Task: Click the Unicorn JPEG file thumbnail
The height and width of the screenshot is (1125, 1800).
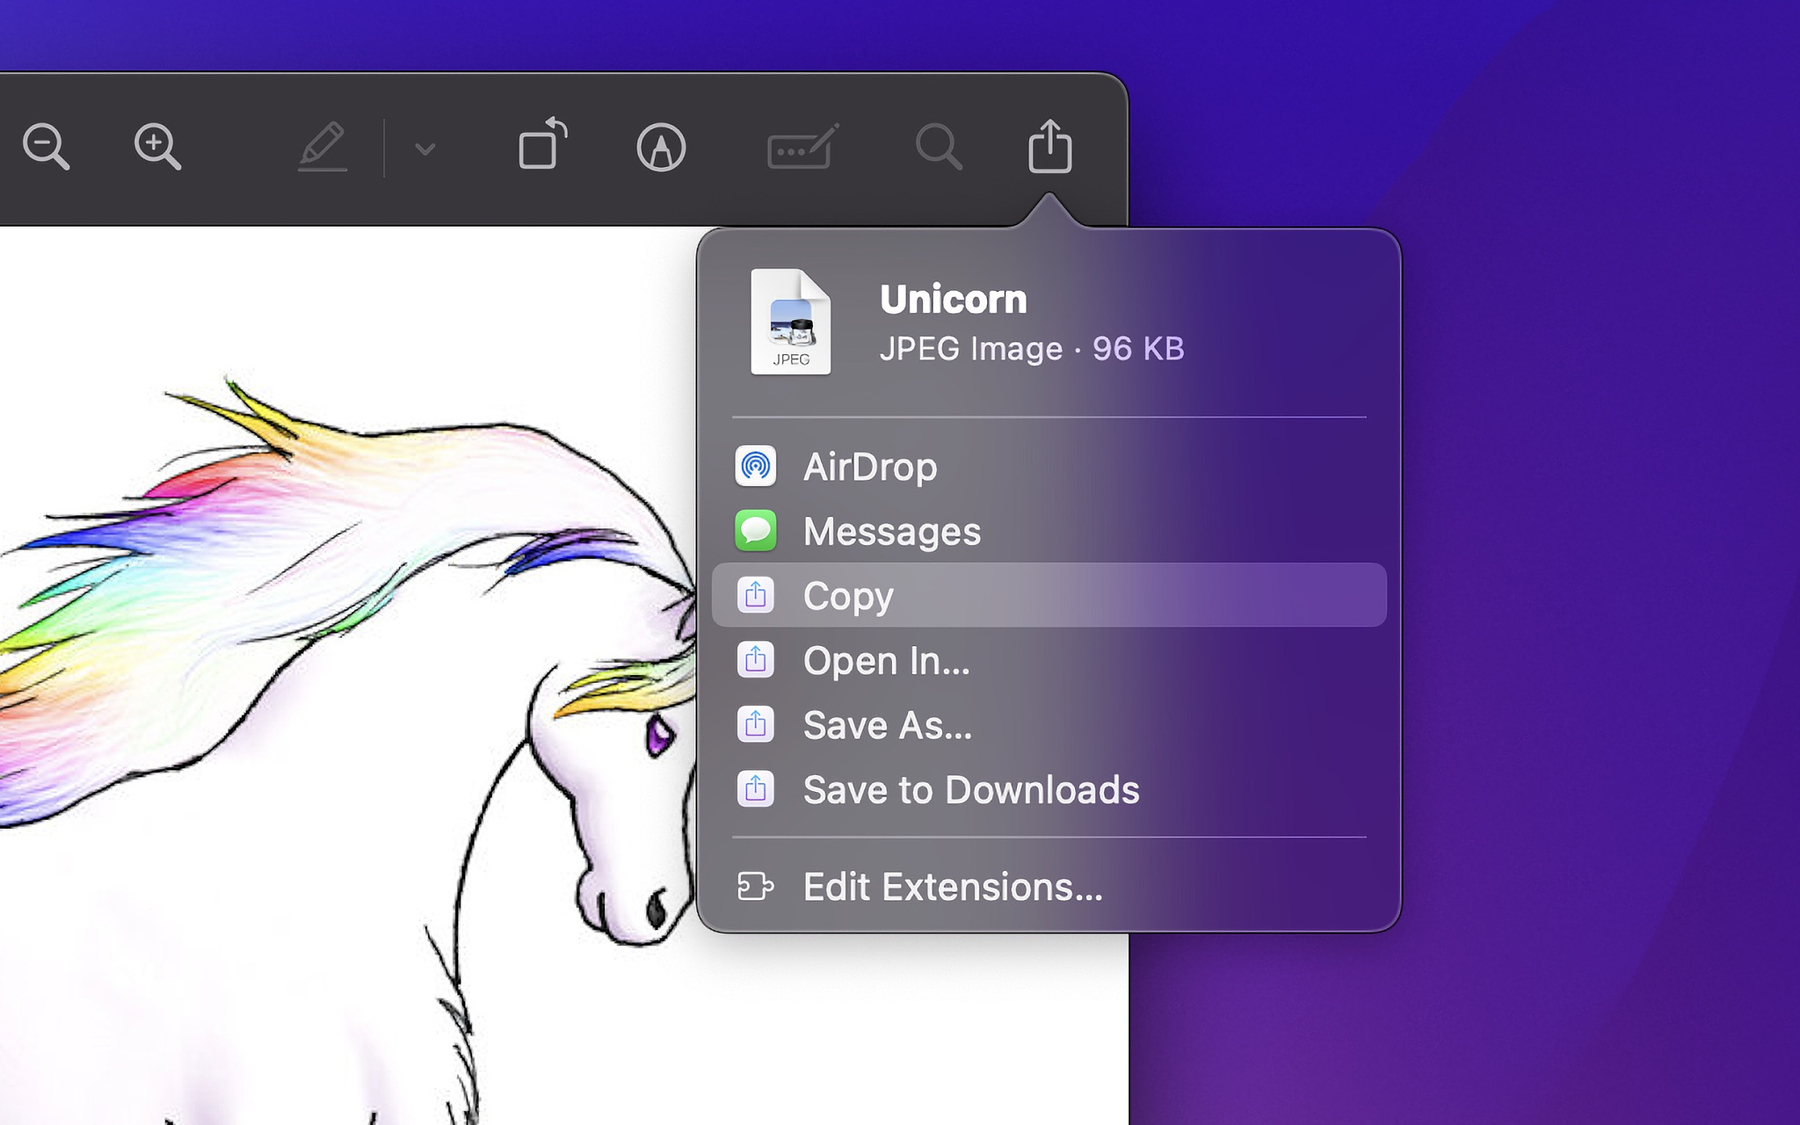Action: (790, 322)
